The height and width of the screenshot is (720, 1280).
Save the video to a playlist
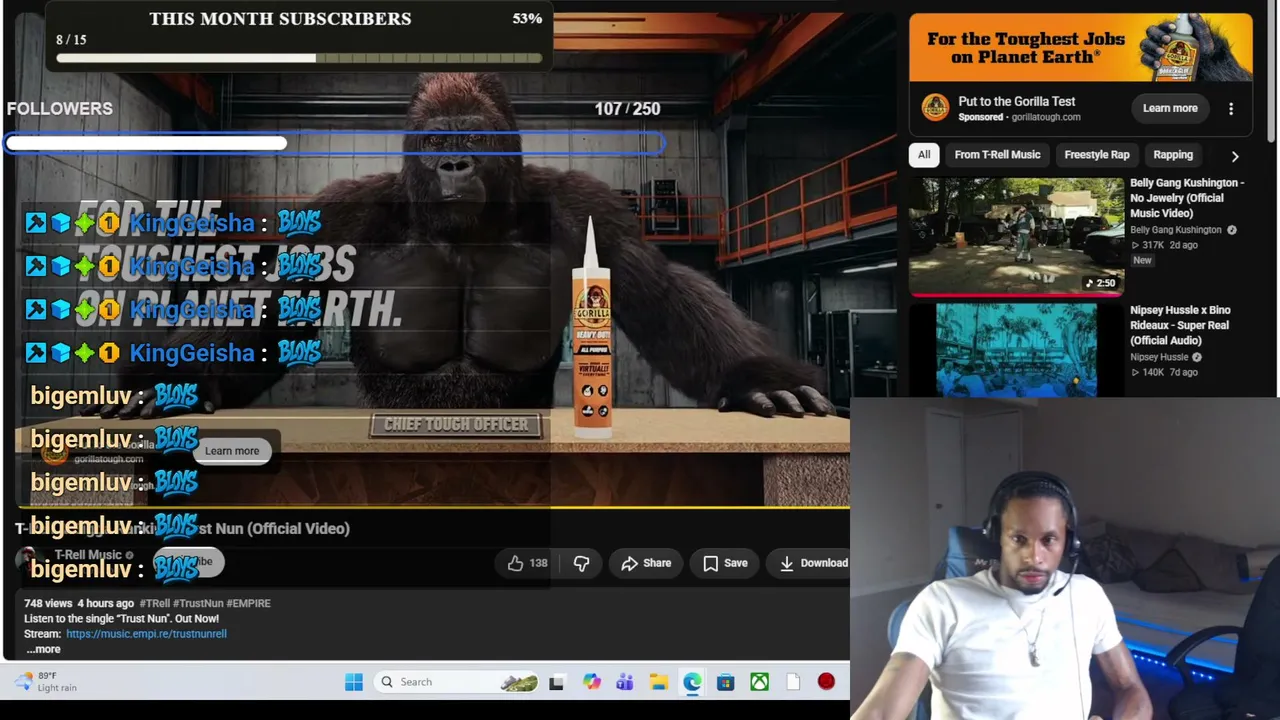coord(725,563)
